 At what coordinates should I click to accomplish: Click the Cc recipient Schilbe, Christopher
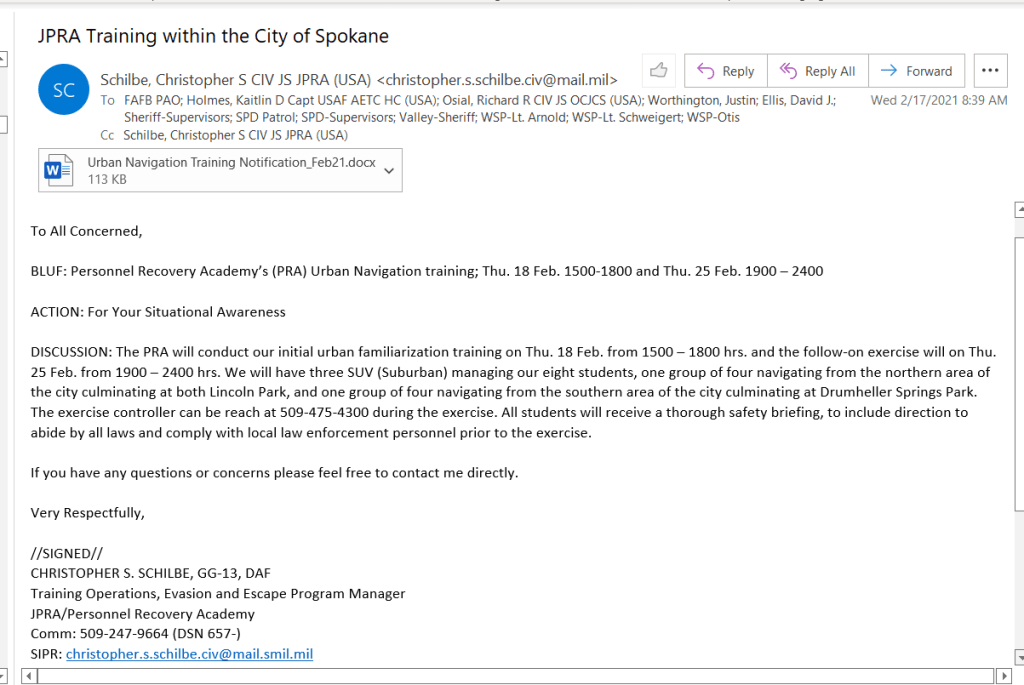[235, 135]
